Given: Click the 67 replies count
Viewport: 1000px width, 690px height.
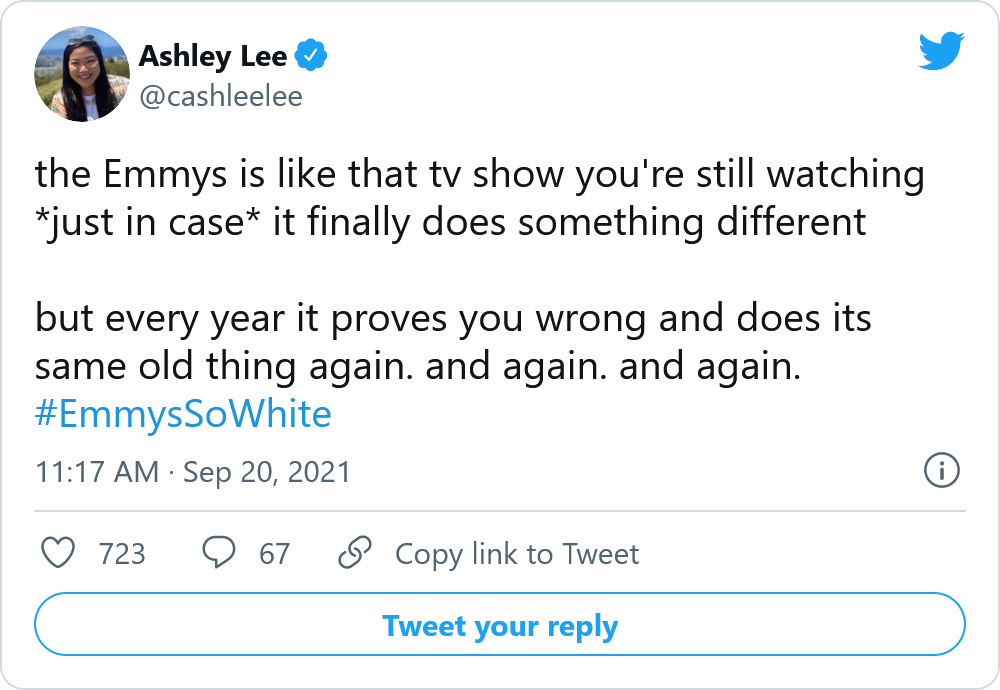Looking at the screenshot, I should tap(274, 553).
